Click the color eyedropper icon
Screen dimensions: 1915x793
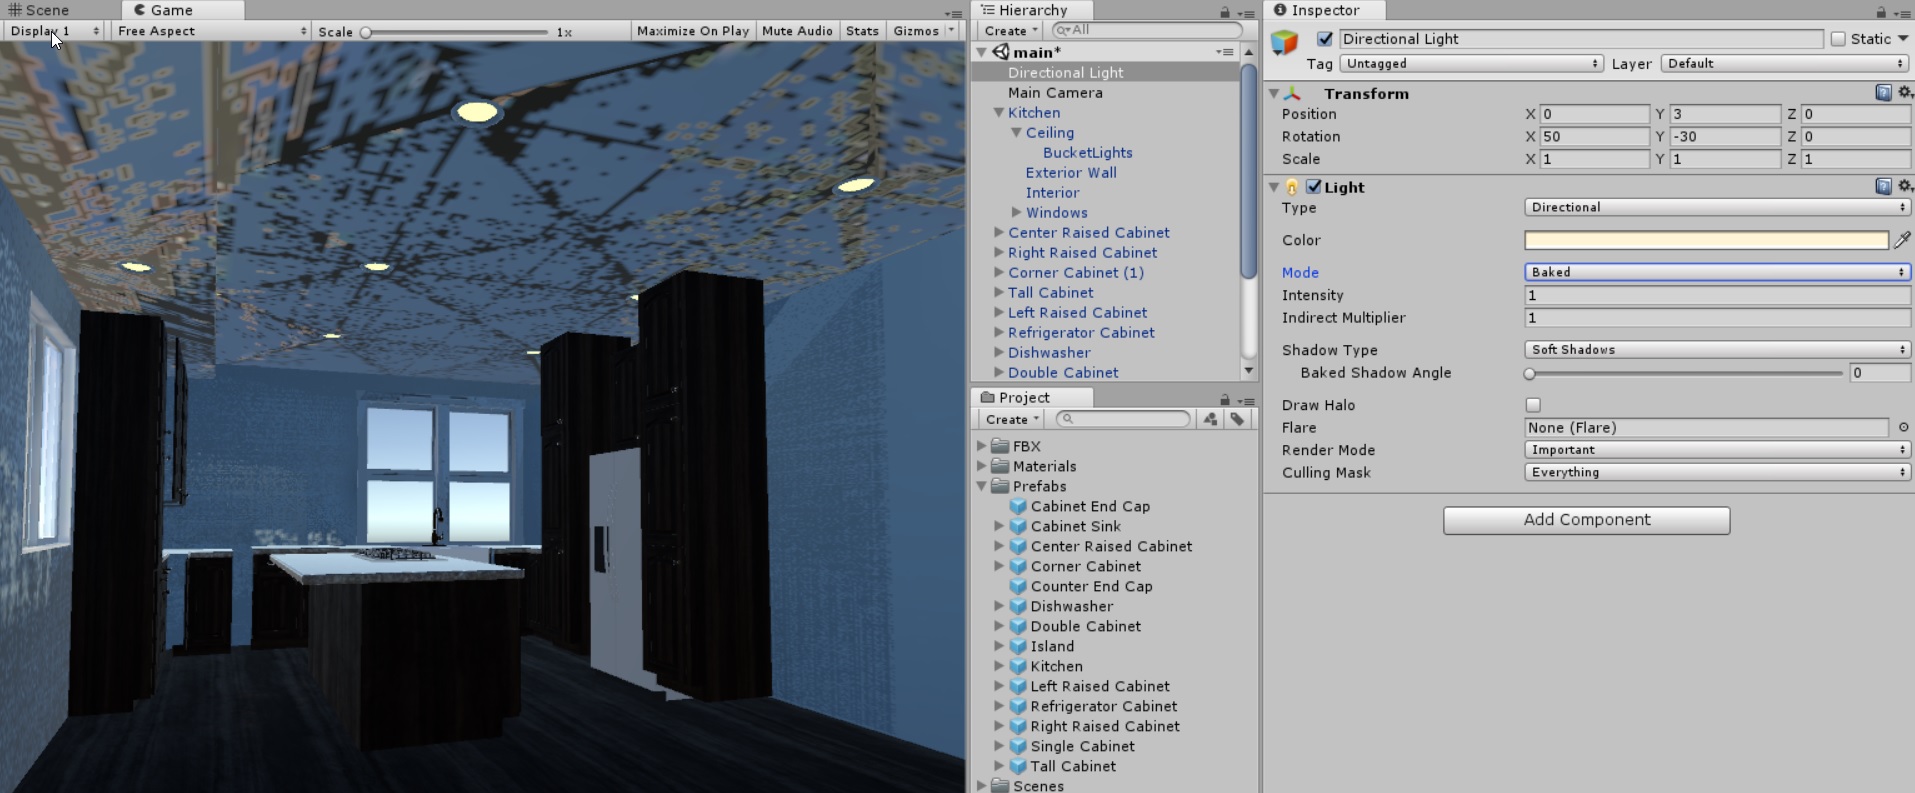point(1902,240)
